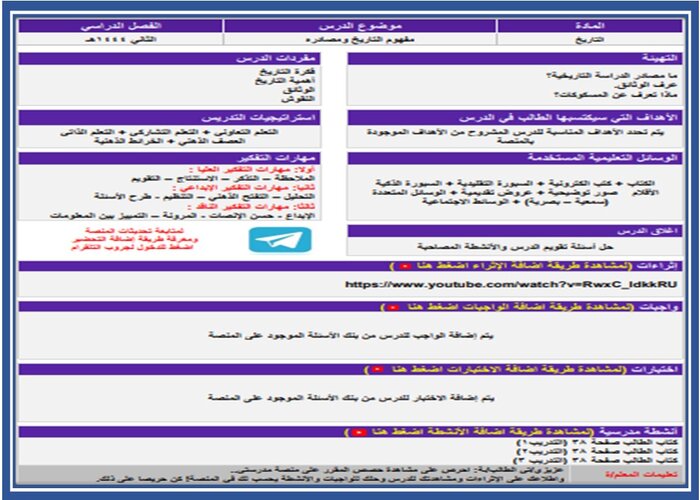Image resolution: width=700 pixels, height=500 pixels.
Task: Select the 'المادة' column header
Action: pos(590,26)
